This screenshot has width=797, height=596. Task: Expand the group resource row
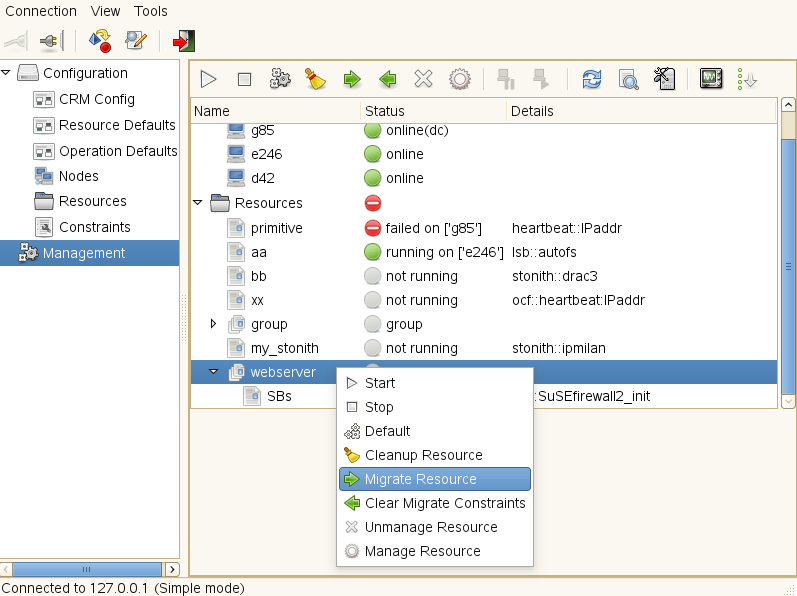click(x=213, y=324)
